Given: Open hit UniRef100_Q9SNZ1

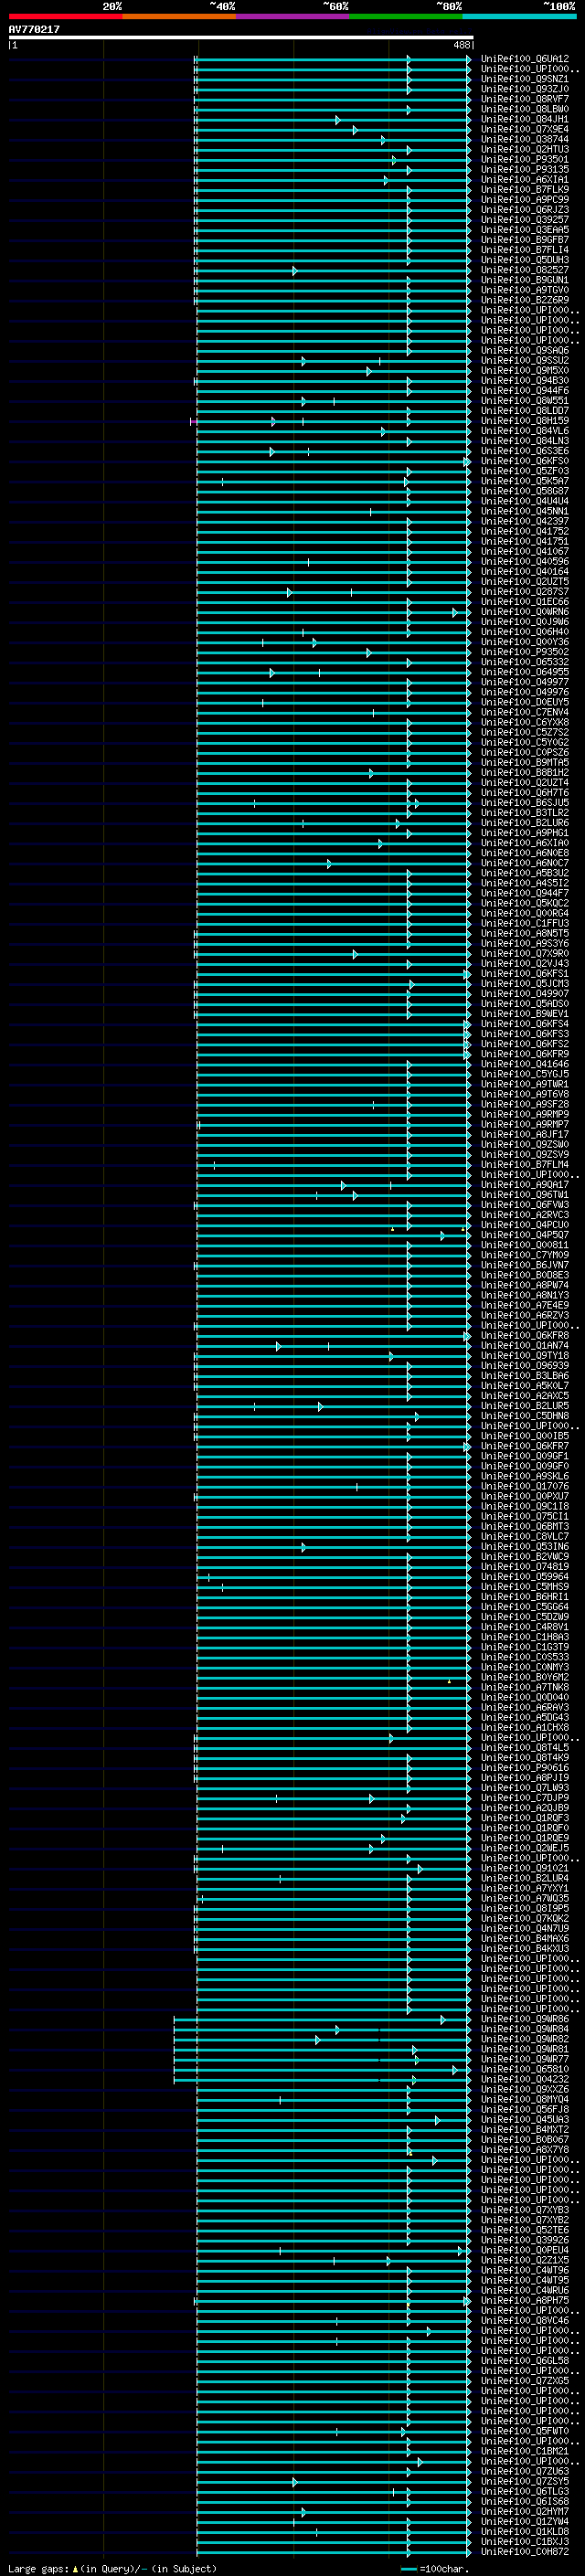Looking at the screenshot, I should tap(525, 79).
